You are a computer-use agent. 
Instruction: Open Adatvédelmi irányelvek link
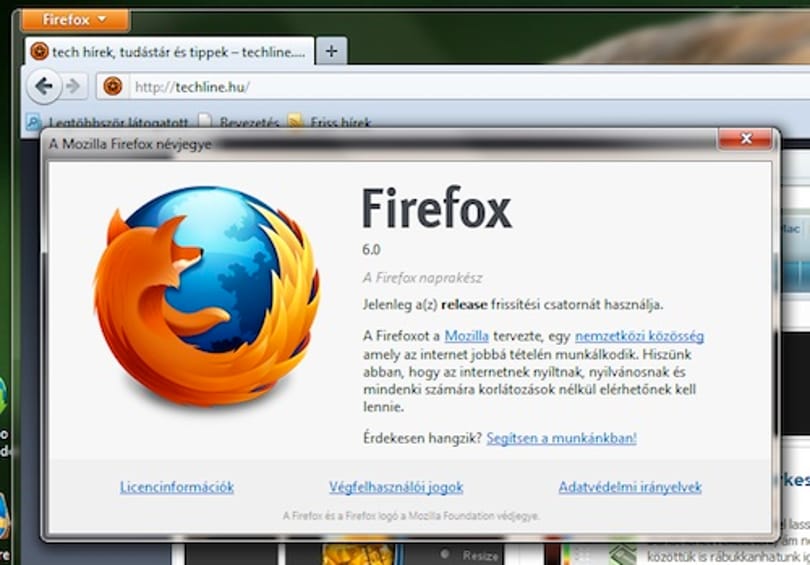pos(630,487)
